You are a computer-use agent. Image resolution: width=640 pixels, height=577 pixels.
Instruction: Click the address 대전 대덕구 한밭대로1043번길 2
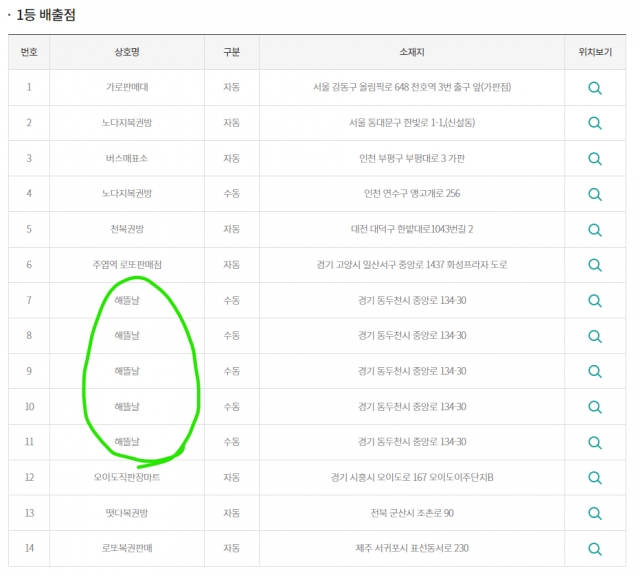(412, 229)
